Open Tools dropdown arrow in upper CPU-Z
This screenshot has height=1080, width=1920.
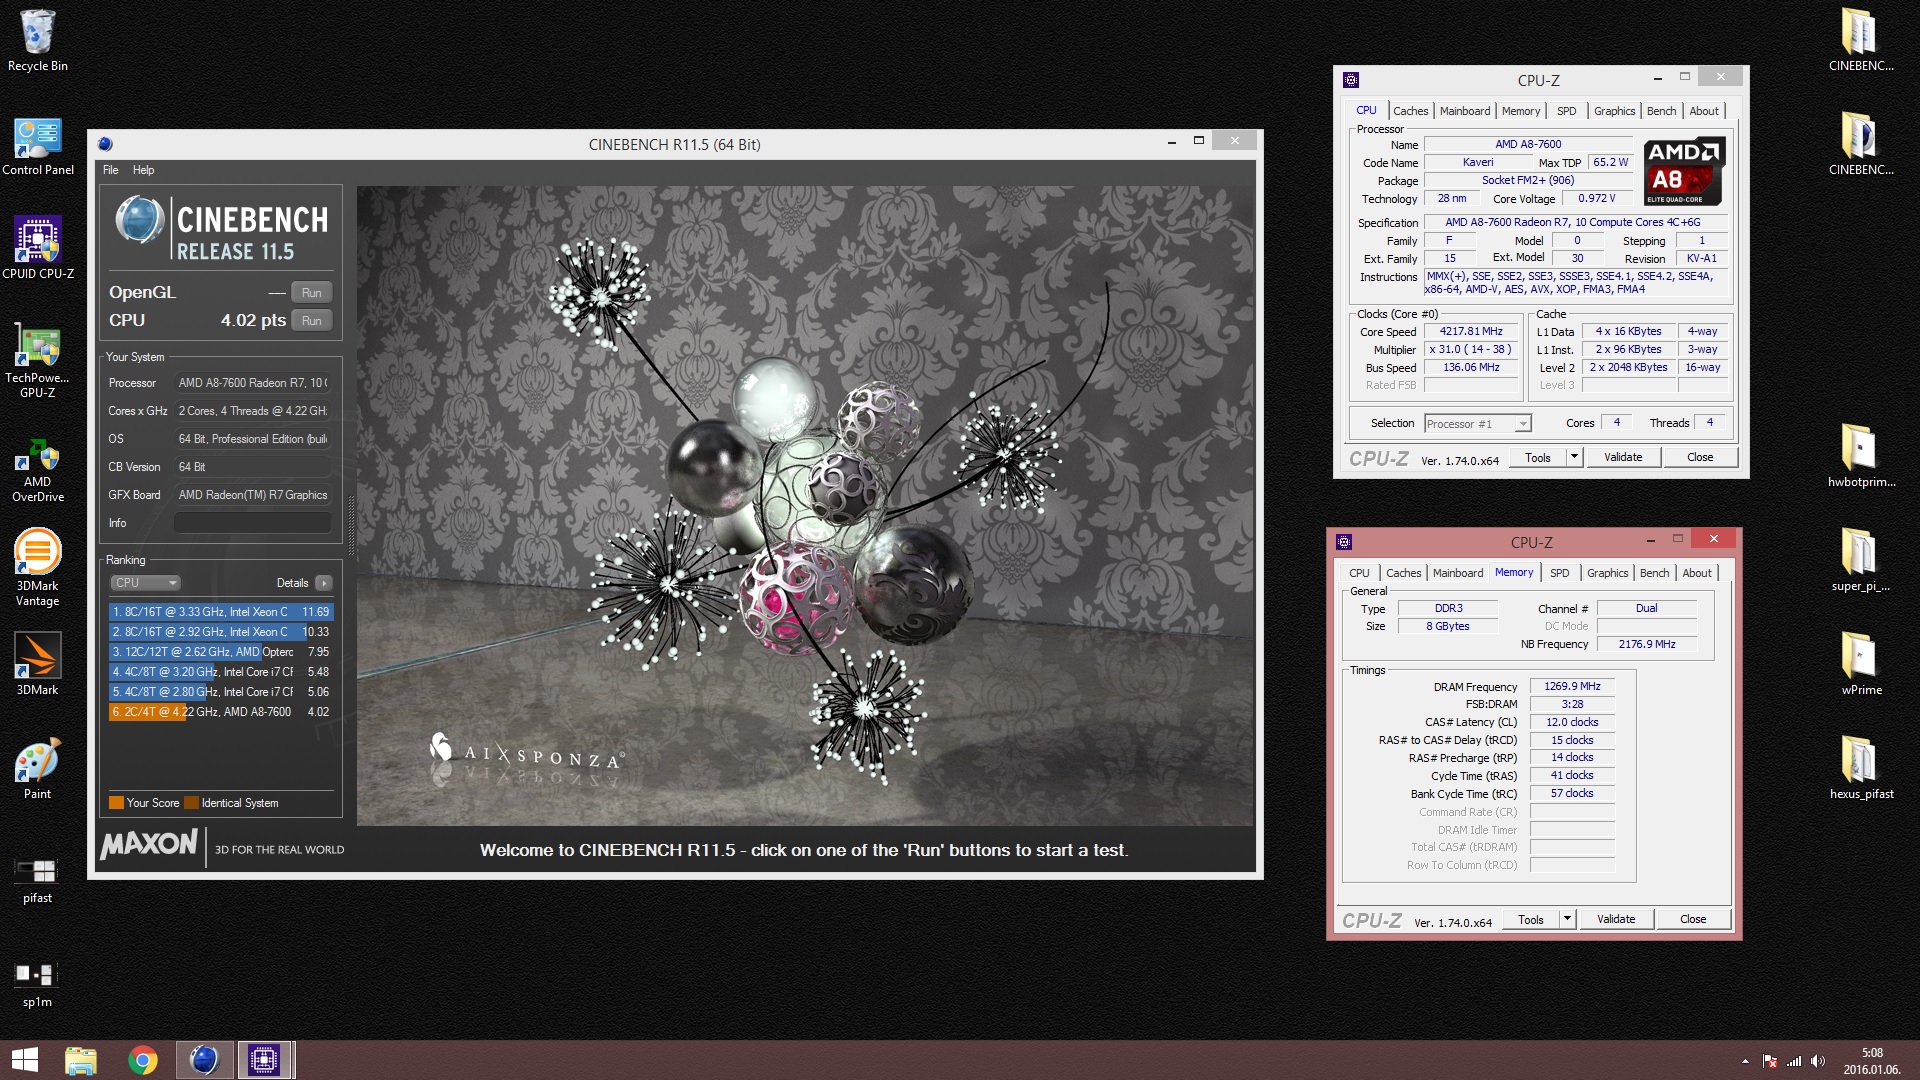(x=1573, y=457)
